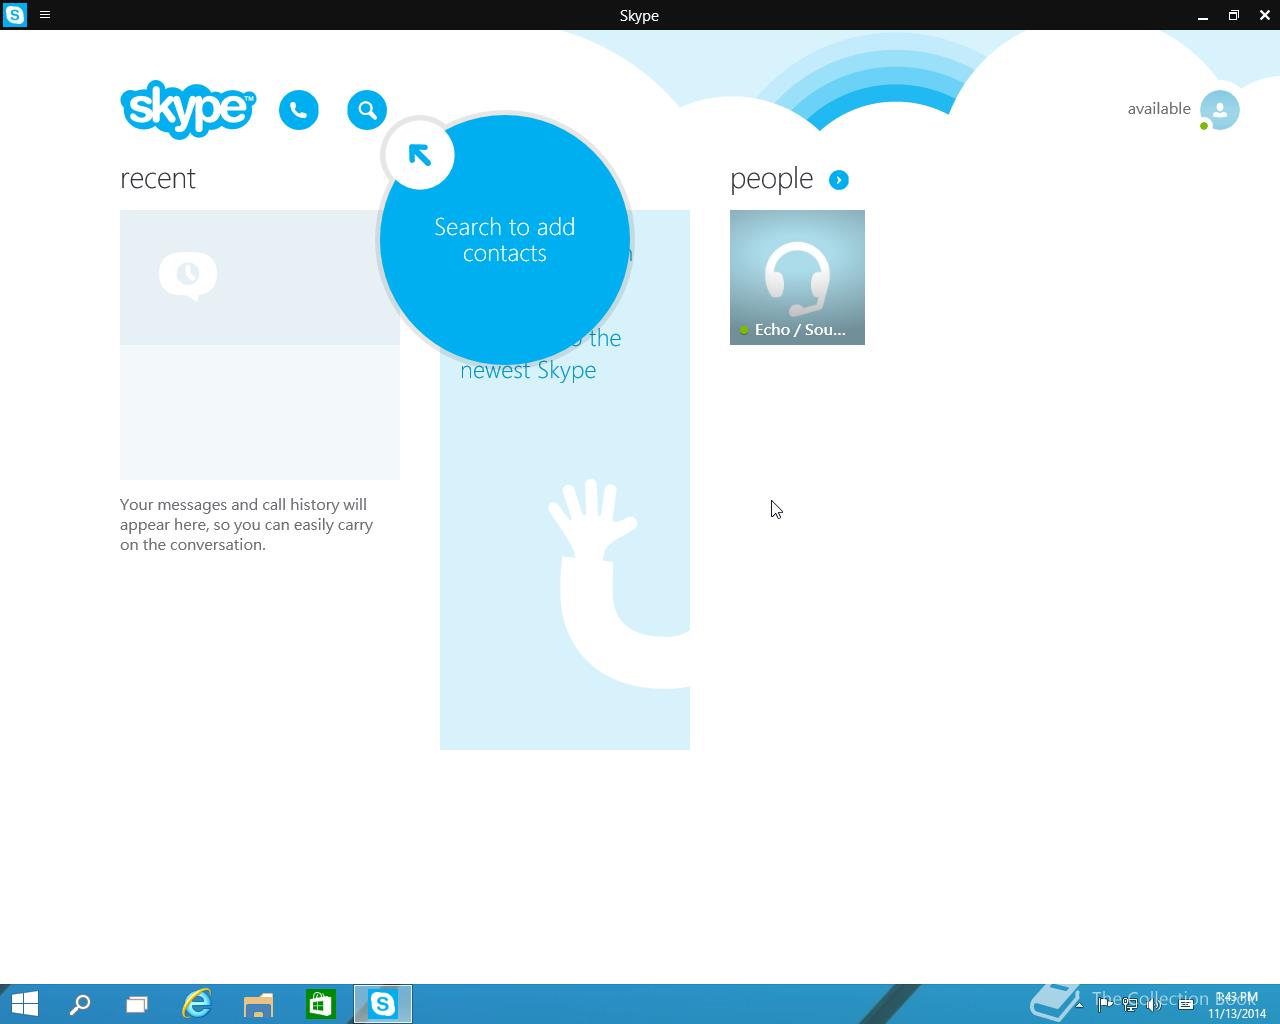Open the search magnifier button

[367, 110]
